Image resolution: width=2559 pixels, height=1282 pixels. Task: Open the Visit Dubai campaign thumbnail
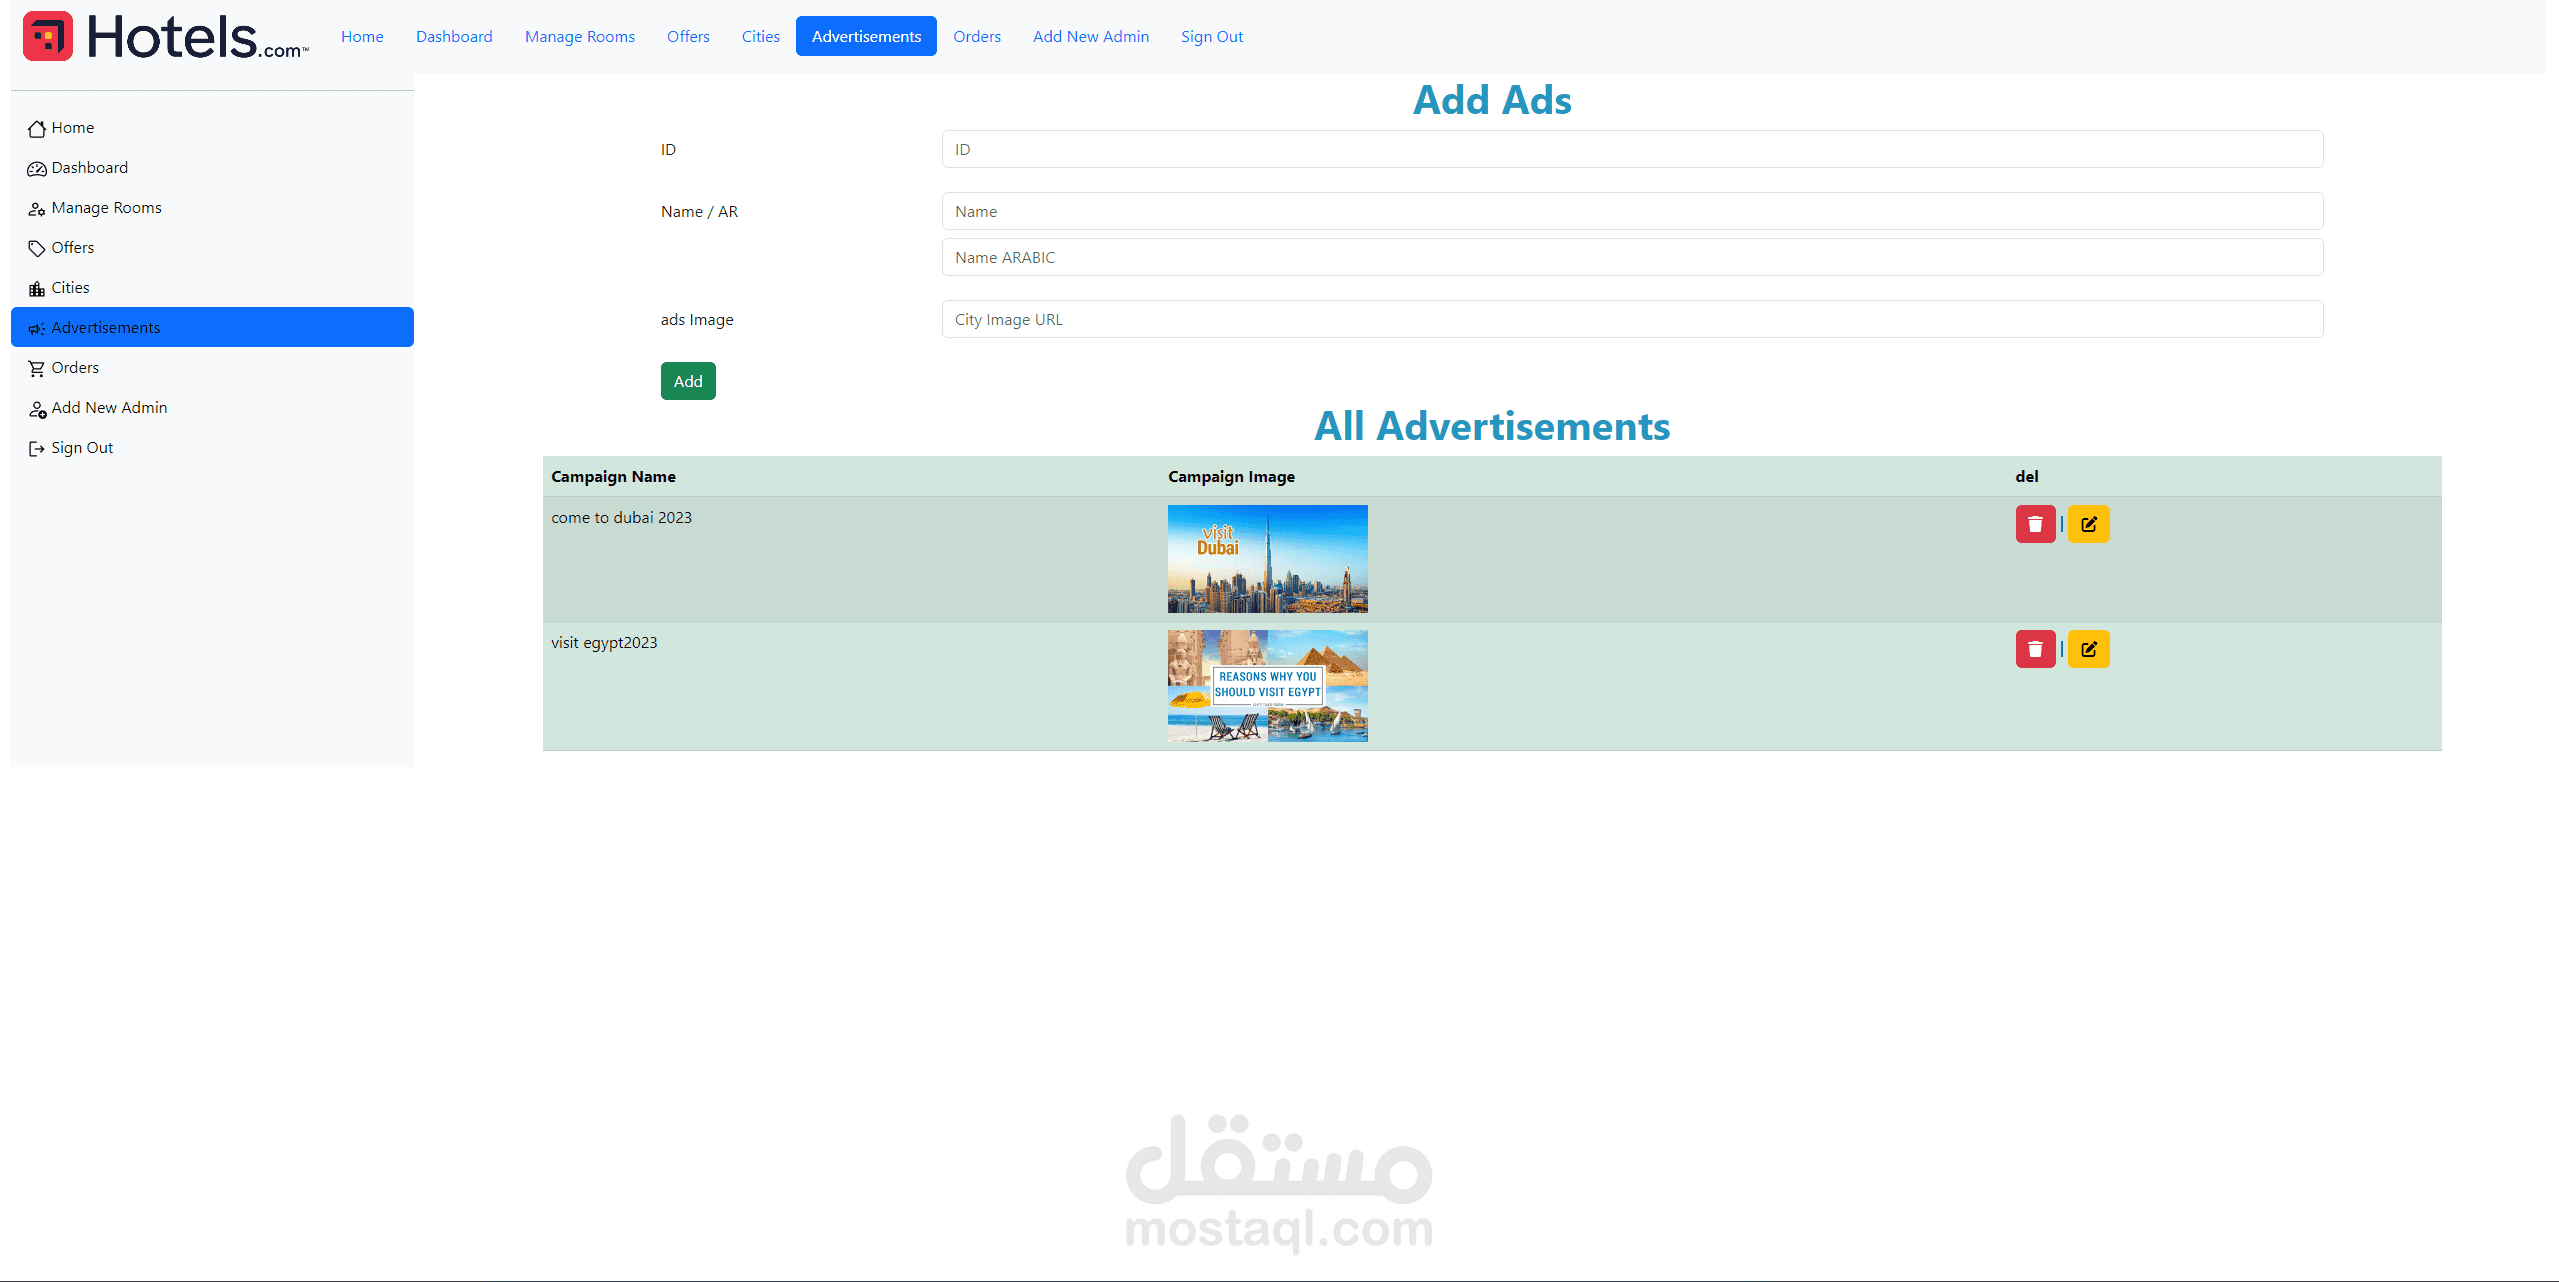tap(1267, 559)
